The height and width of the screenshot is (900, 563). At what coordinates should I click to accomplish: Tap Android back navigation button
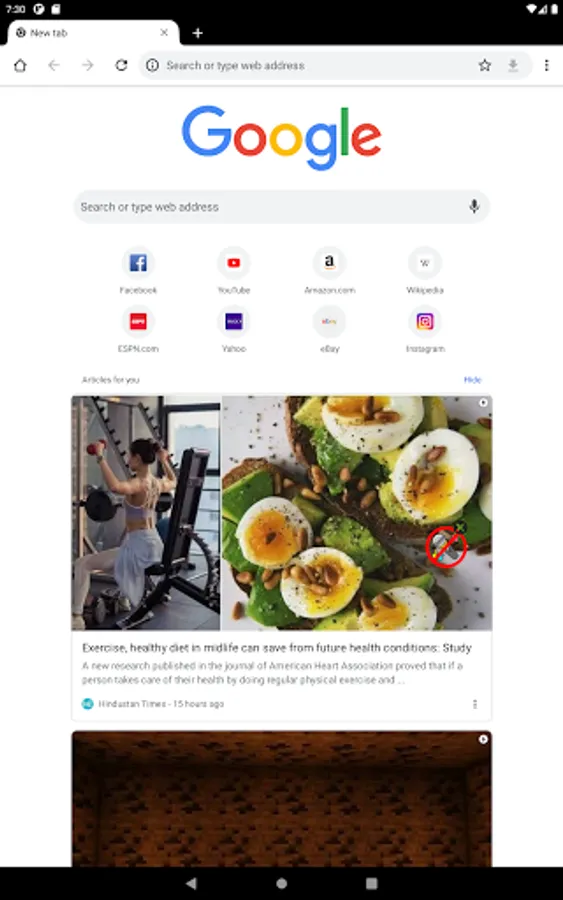click(191, 883)
